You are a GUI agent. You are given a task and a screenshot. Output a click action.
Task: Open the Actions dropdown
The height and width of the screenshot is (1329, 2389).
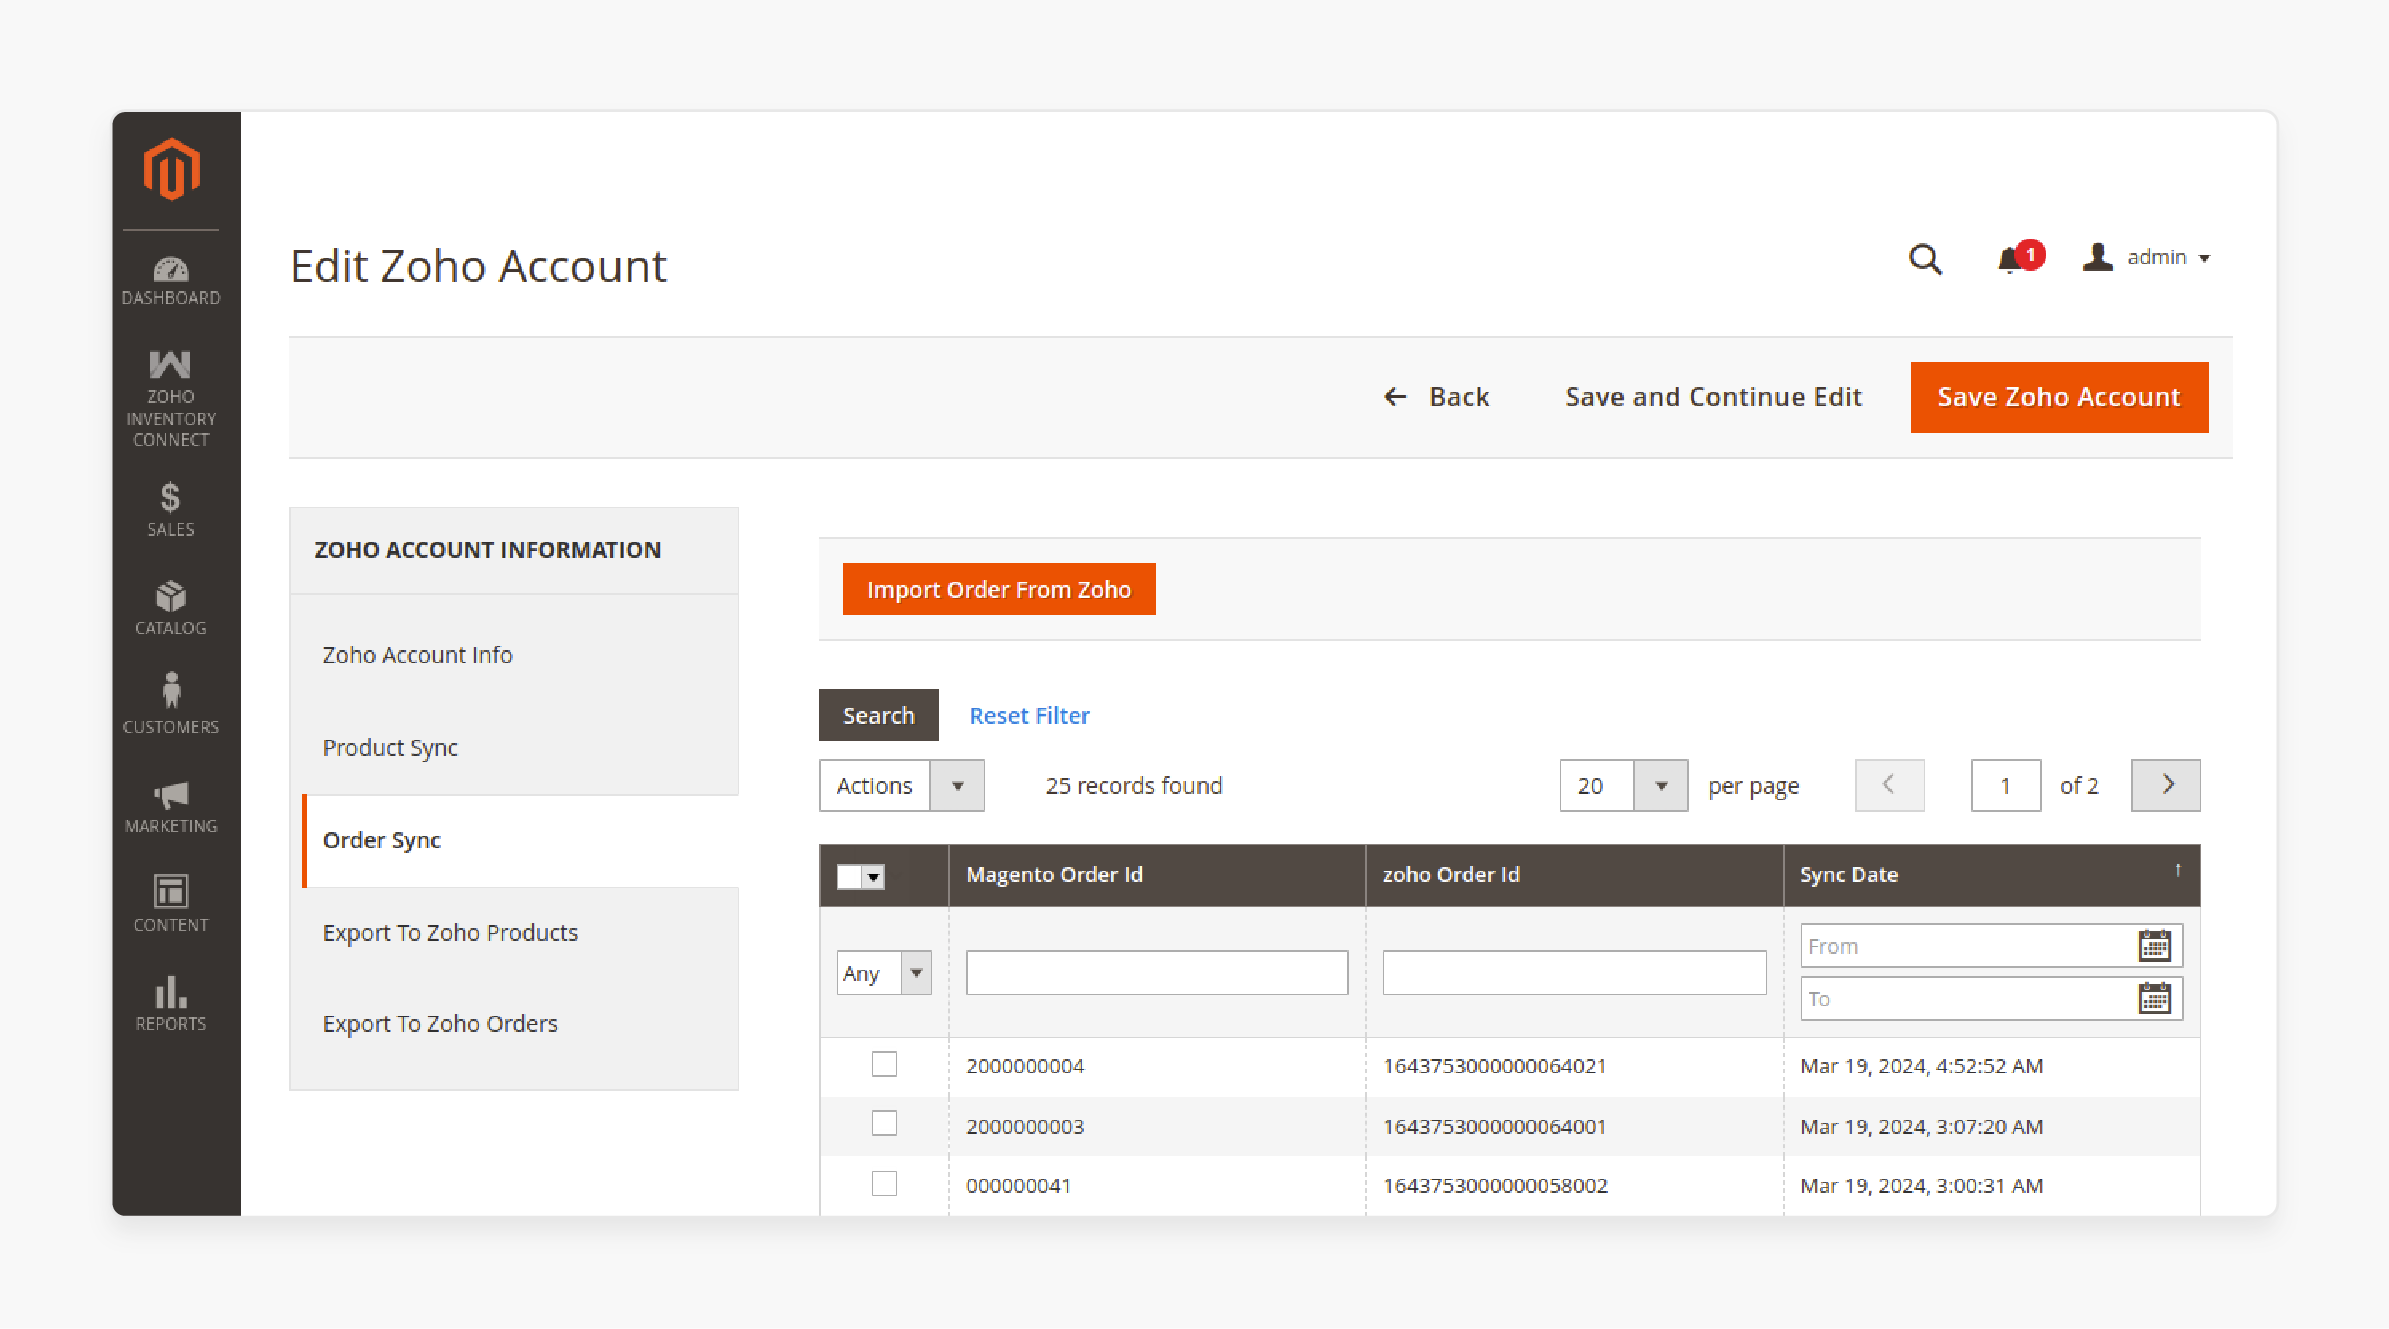pos(901,785)
